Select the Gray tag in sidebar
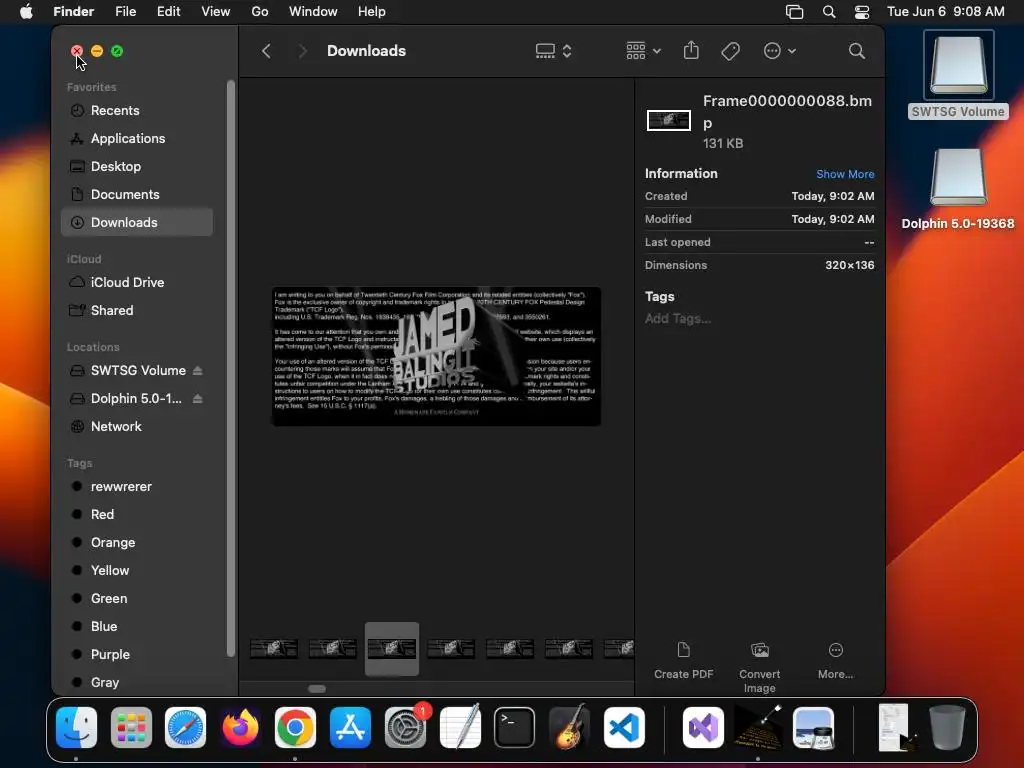This screenshot has height=768, width=1024. coord(136,682)
